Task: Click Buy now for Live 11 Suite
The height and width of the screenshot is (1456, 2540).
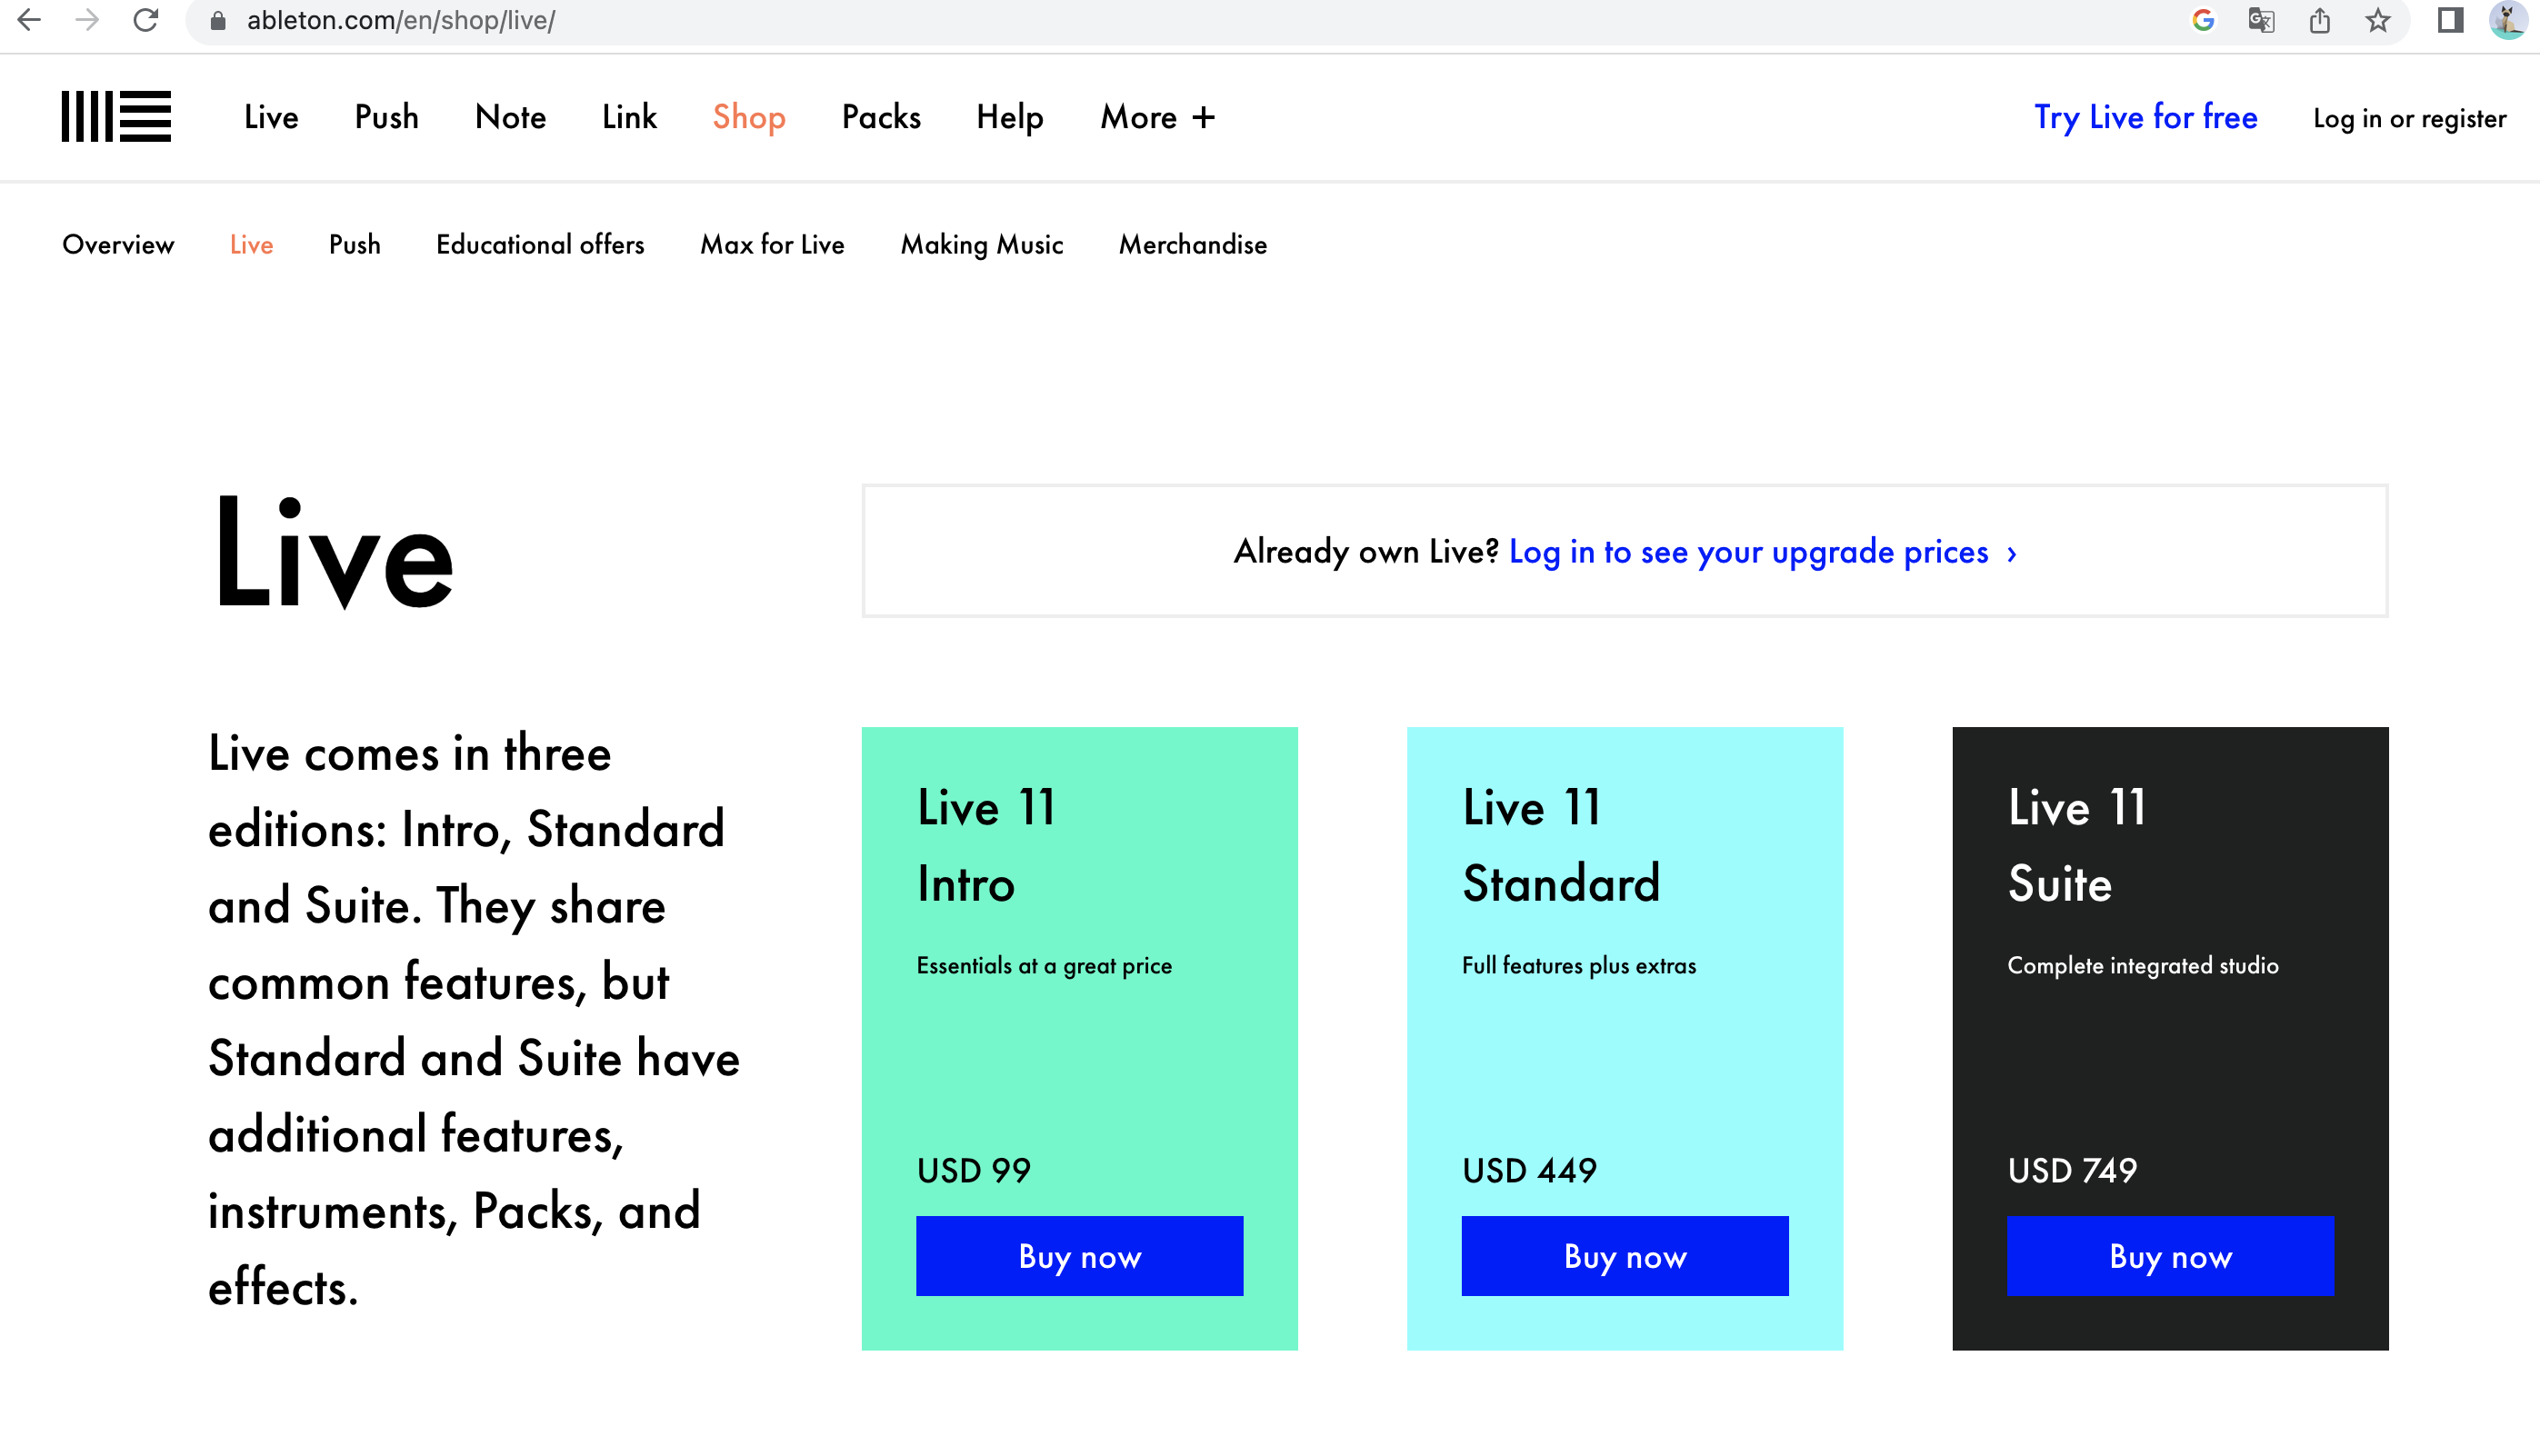Action: (x=2169, y=1256)
